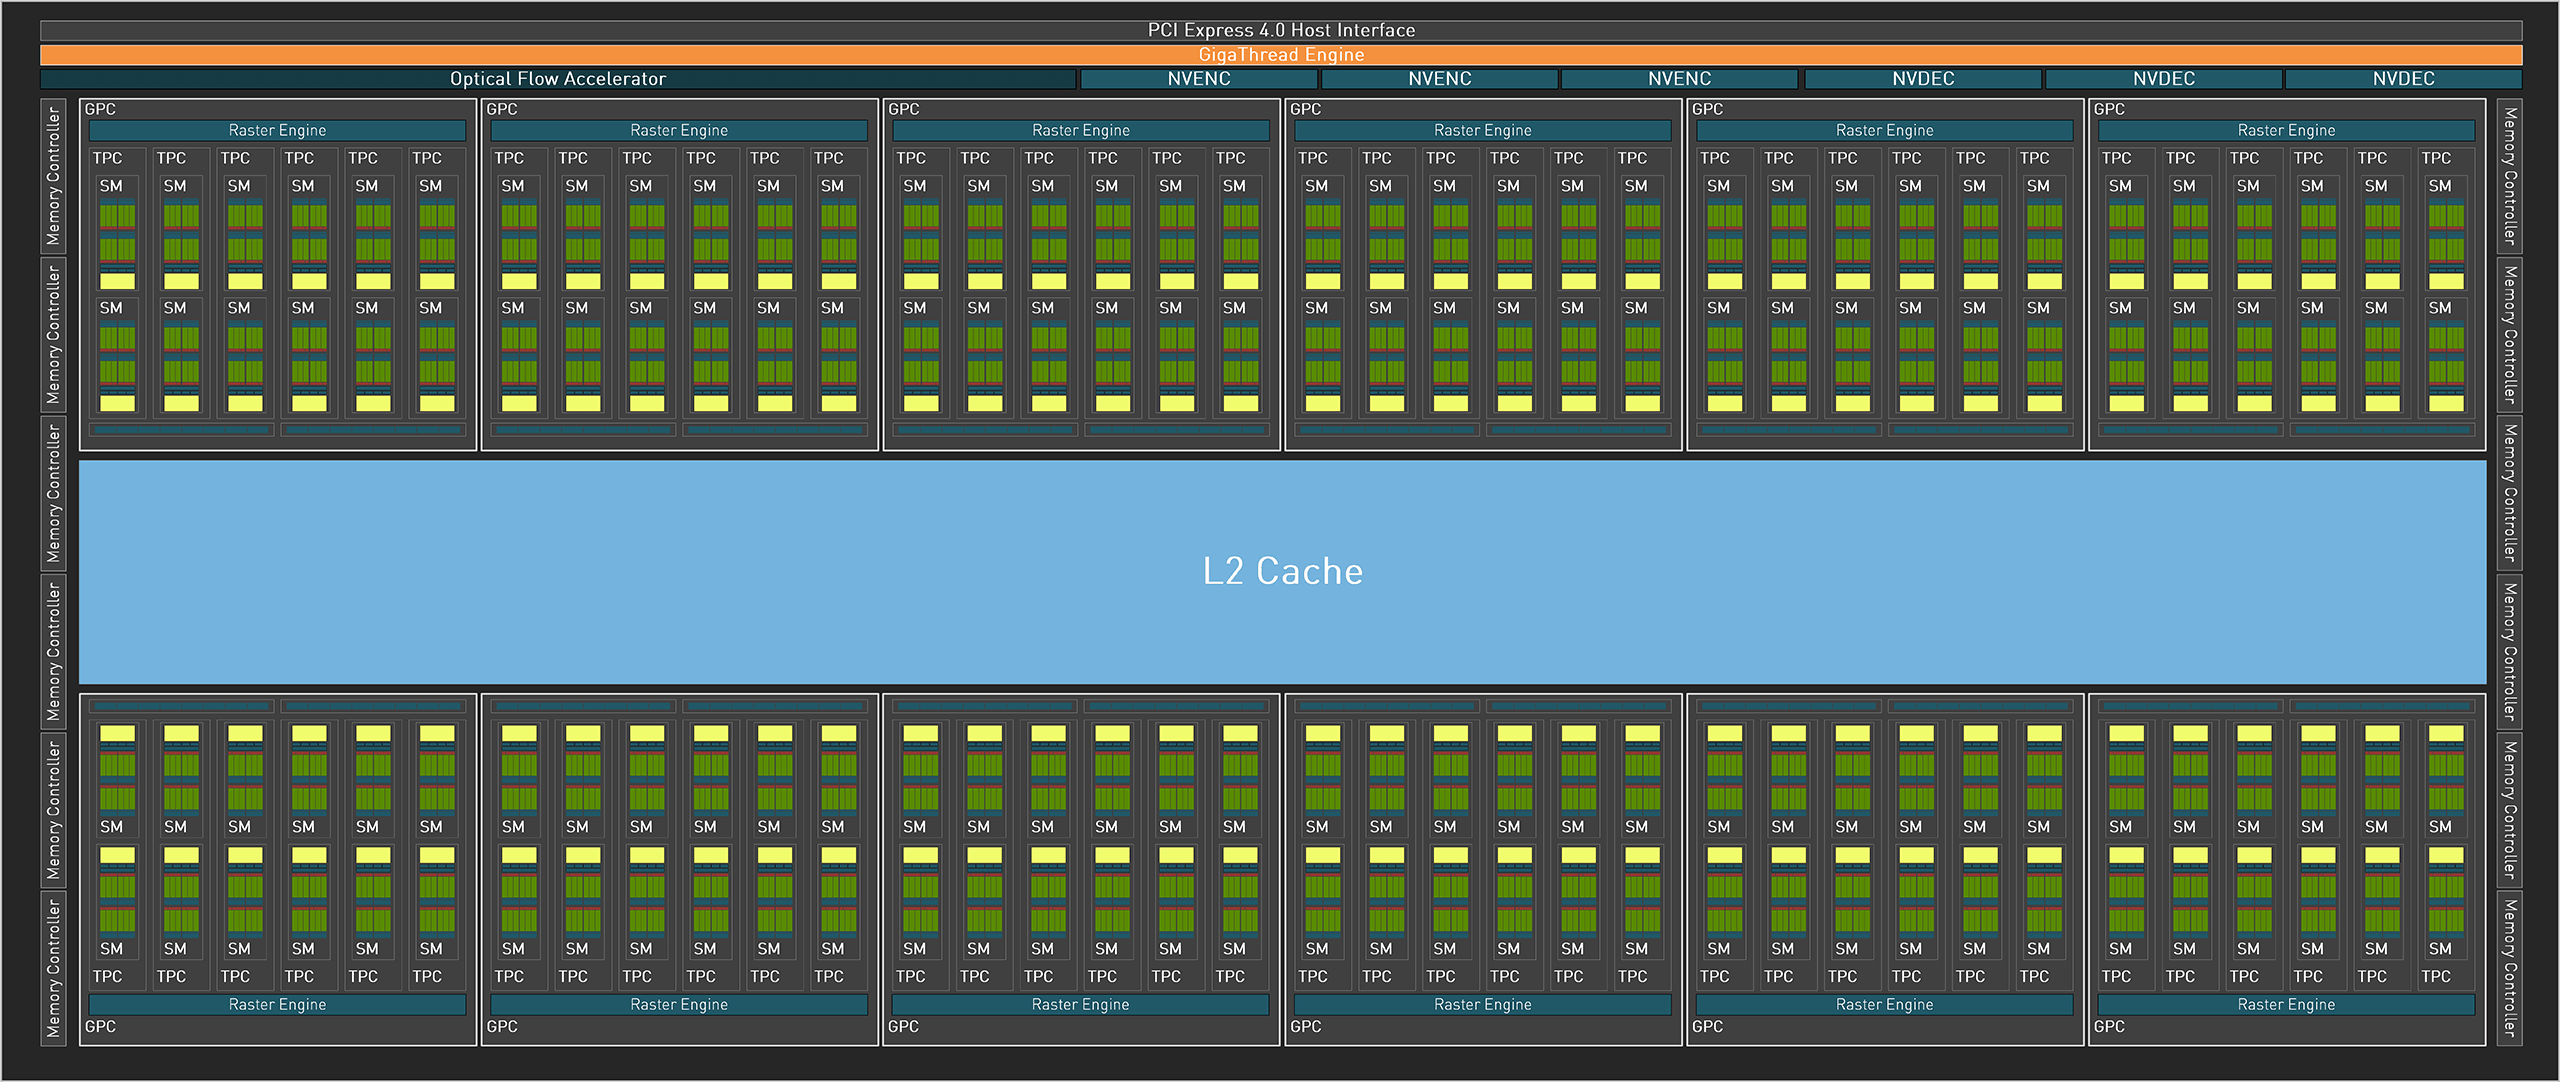Click the topmost Memory Controller on the left edge
The height and width of the screenshot is (1082, 2560).
pyautogui.click(x=54, y=176)
